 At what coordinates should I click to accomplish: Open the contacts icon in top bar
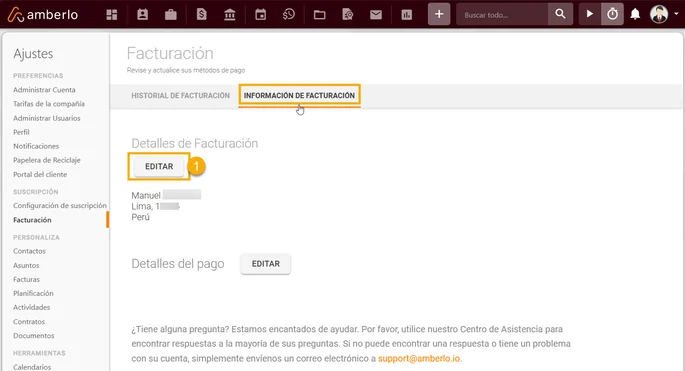pyautogui.click(x=142, y=15)
